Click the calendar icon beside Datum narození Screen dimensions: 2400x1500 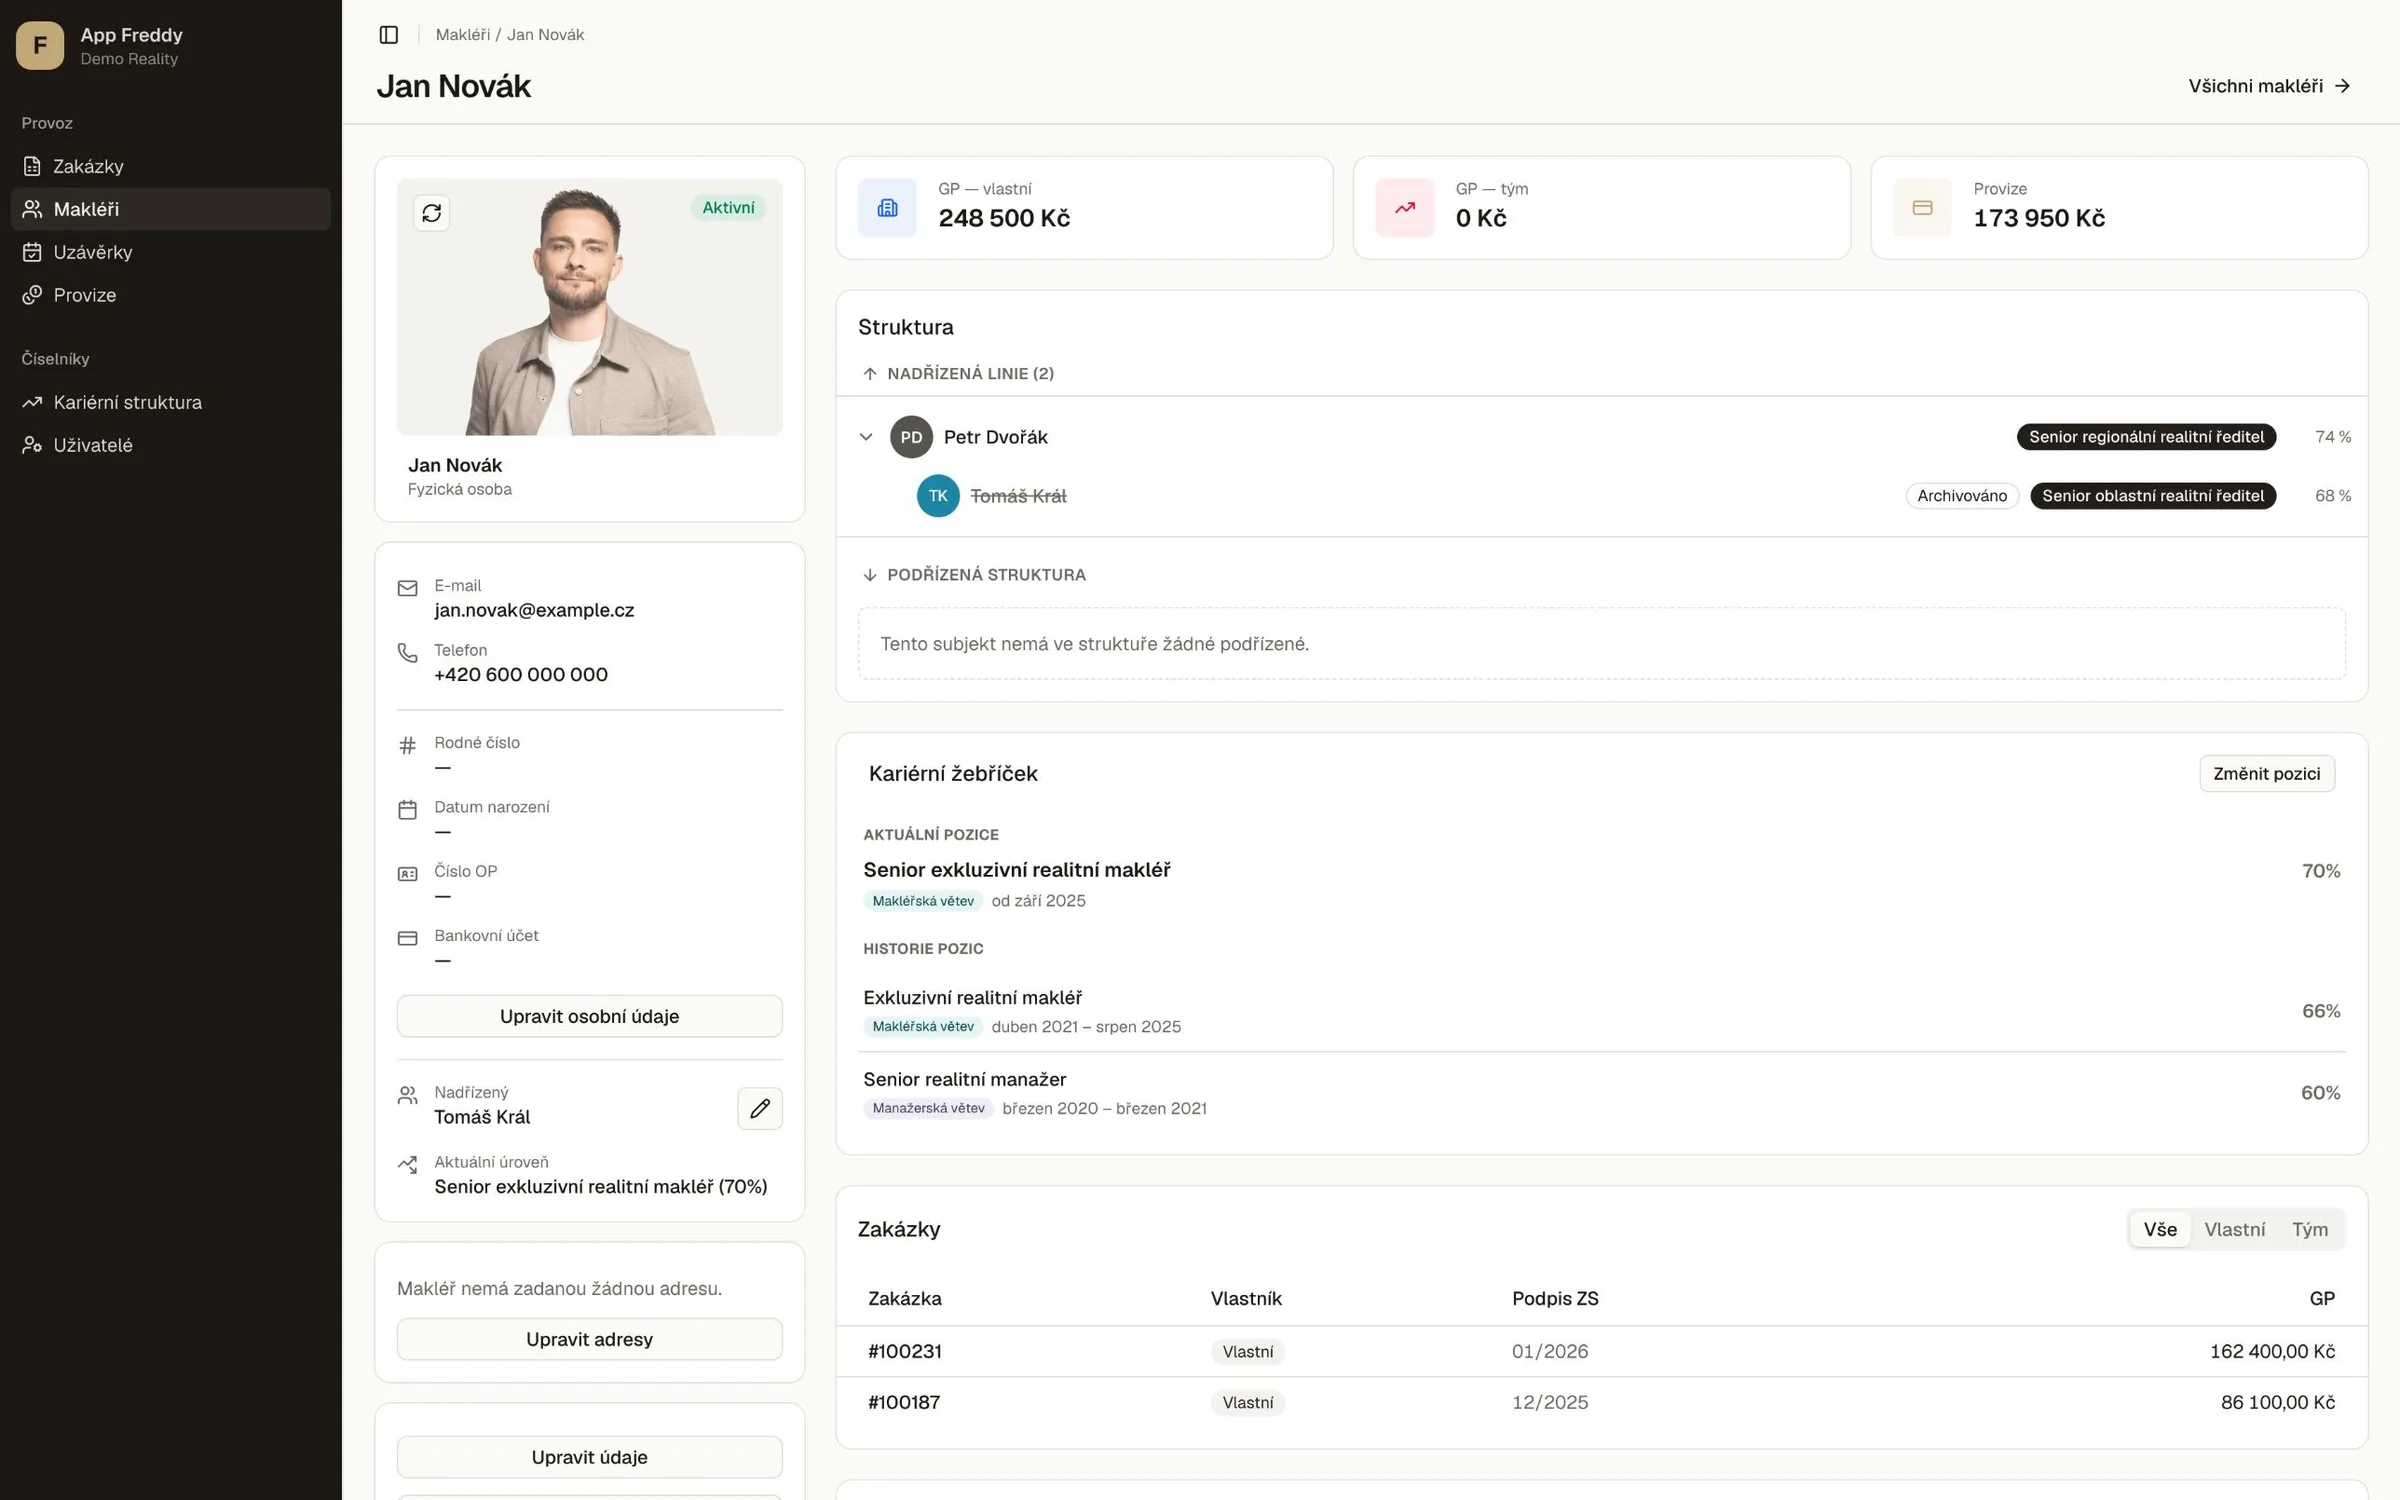click(407, 810)
